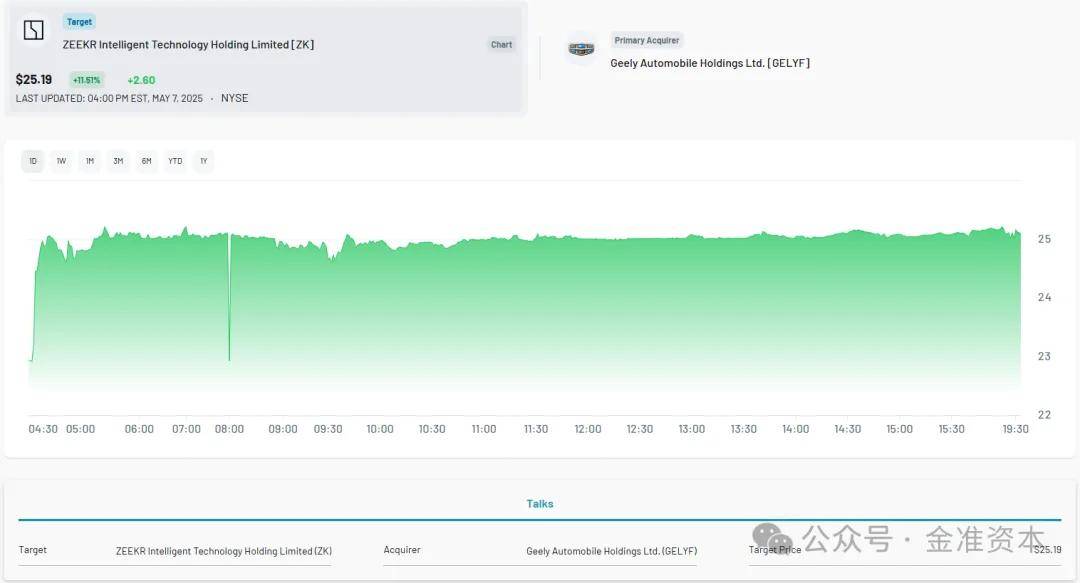This screenshot has height=583, width=1080.
Task: Click the Geely Automobile logo icon
Action: coord(581,49)
